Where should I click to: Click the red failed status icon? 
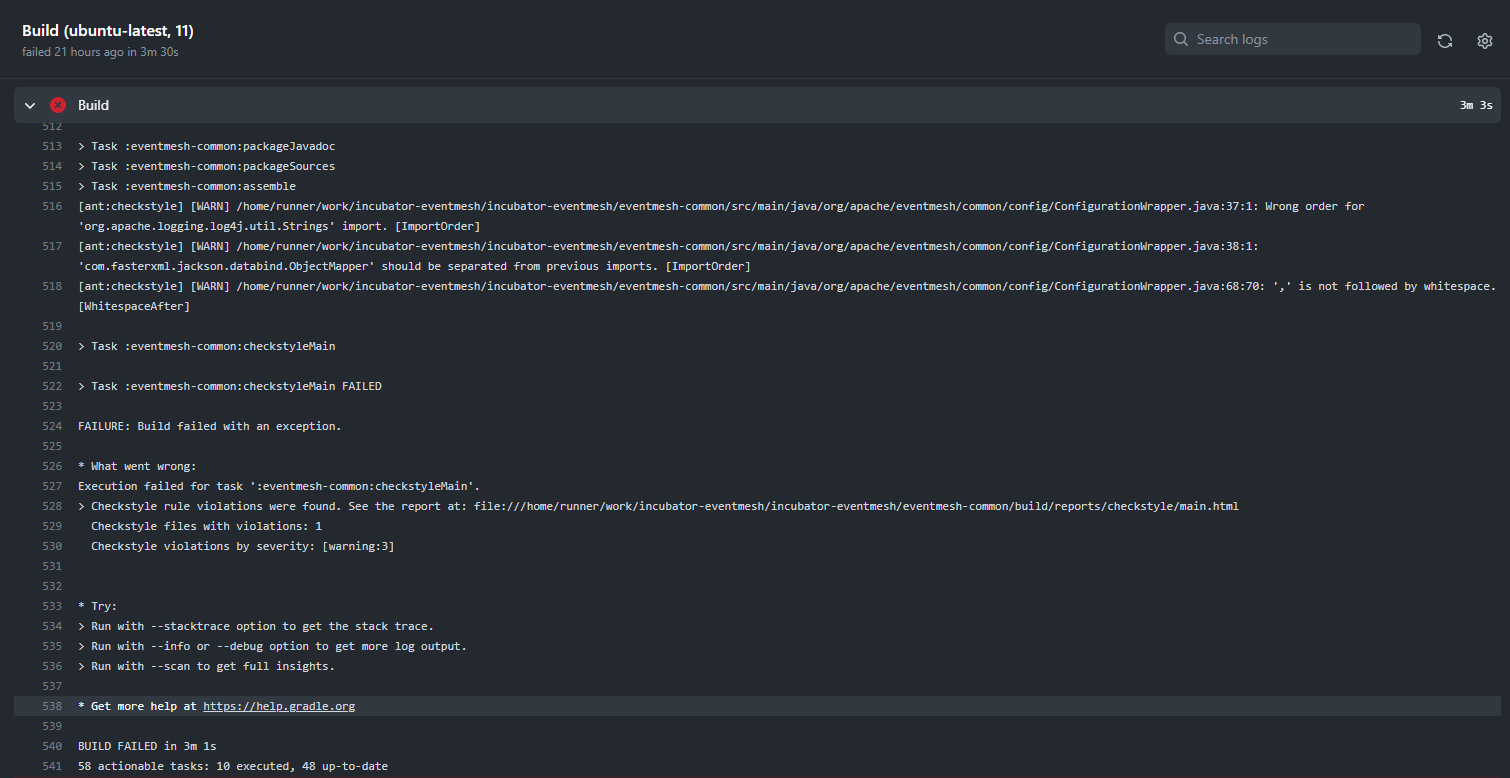pyautogui.click(x=58, y=105)
